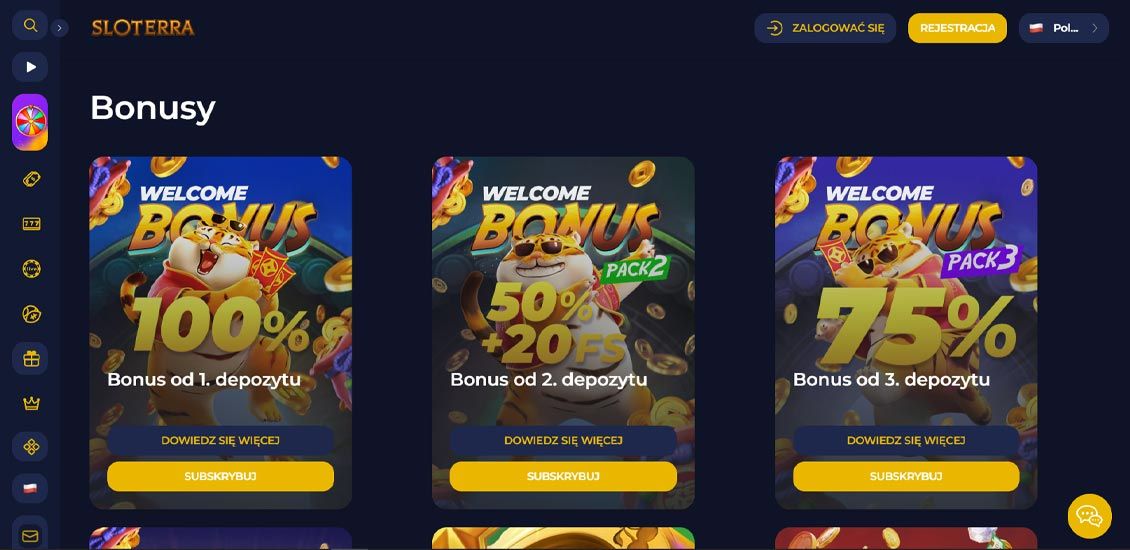The height and width of the screenshot is (550, 1130).
Task: Open the Polish language dropdown in header
Action: pyautogui.click(x=1064, y=28)
